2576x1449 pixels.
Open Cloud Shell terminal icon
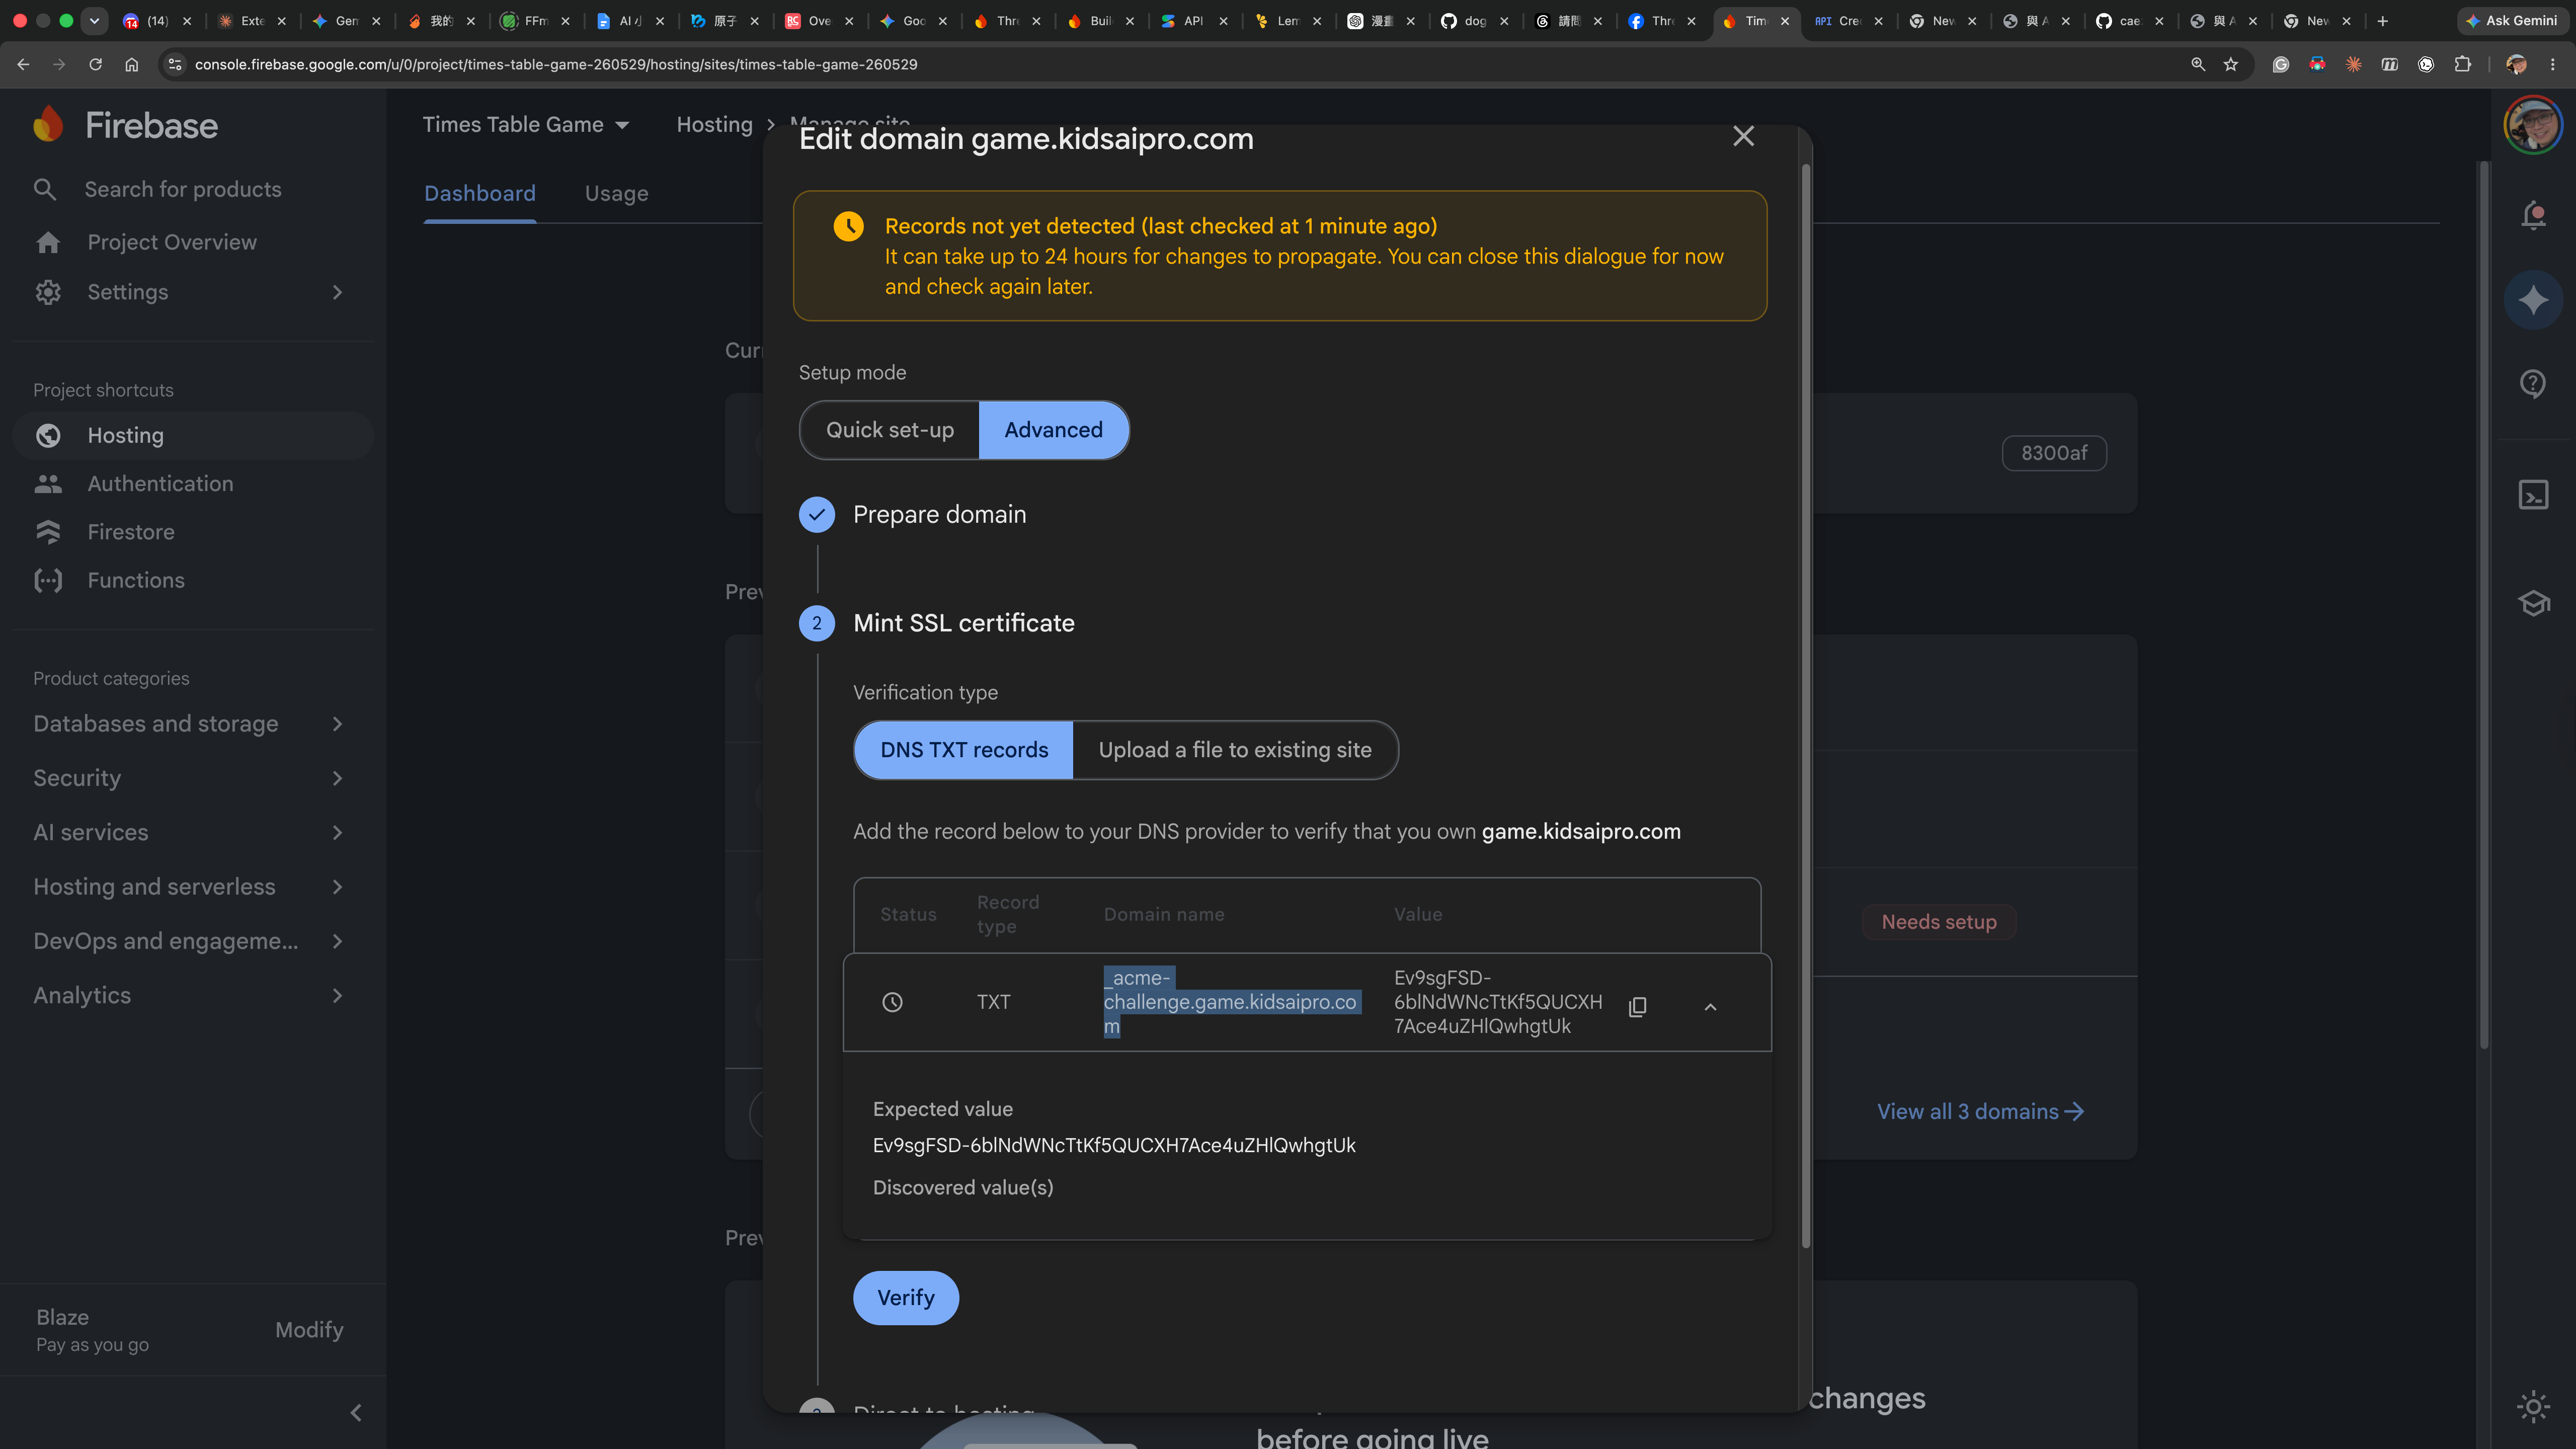pos(2533,494)
